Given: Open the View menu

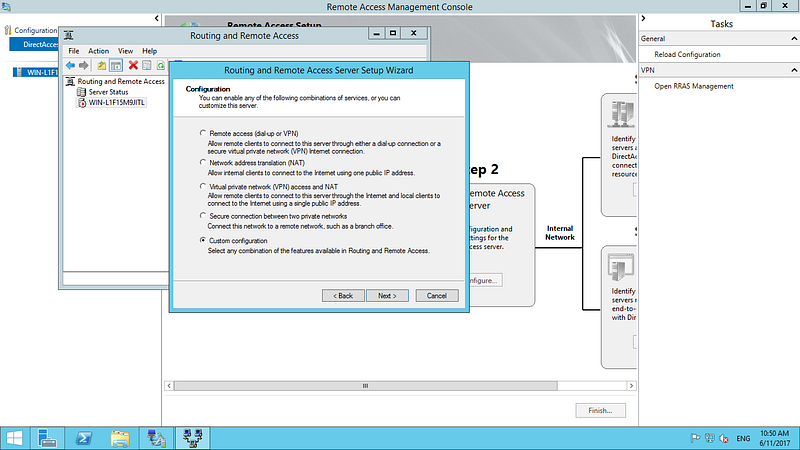Looking at the screenshot, I should point(126,51).
